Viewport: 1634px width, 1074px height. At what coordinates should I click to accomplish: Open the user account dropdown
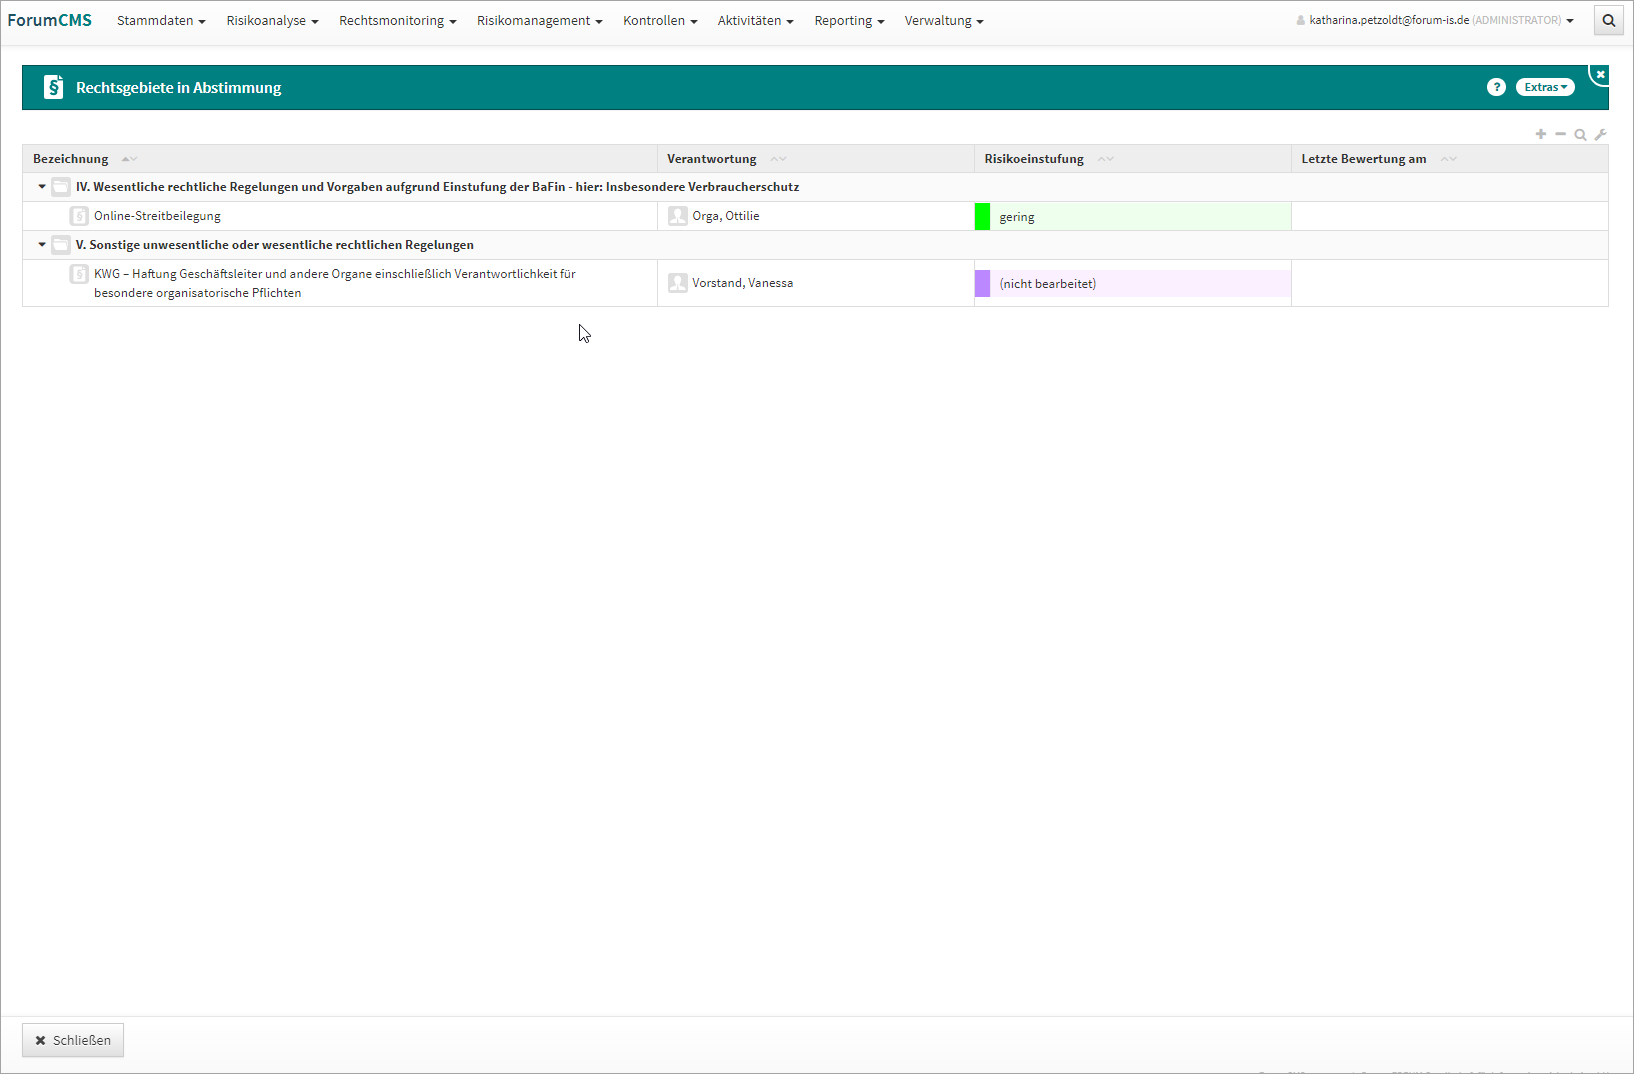(x=1435, y=20)
